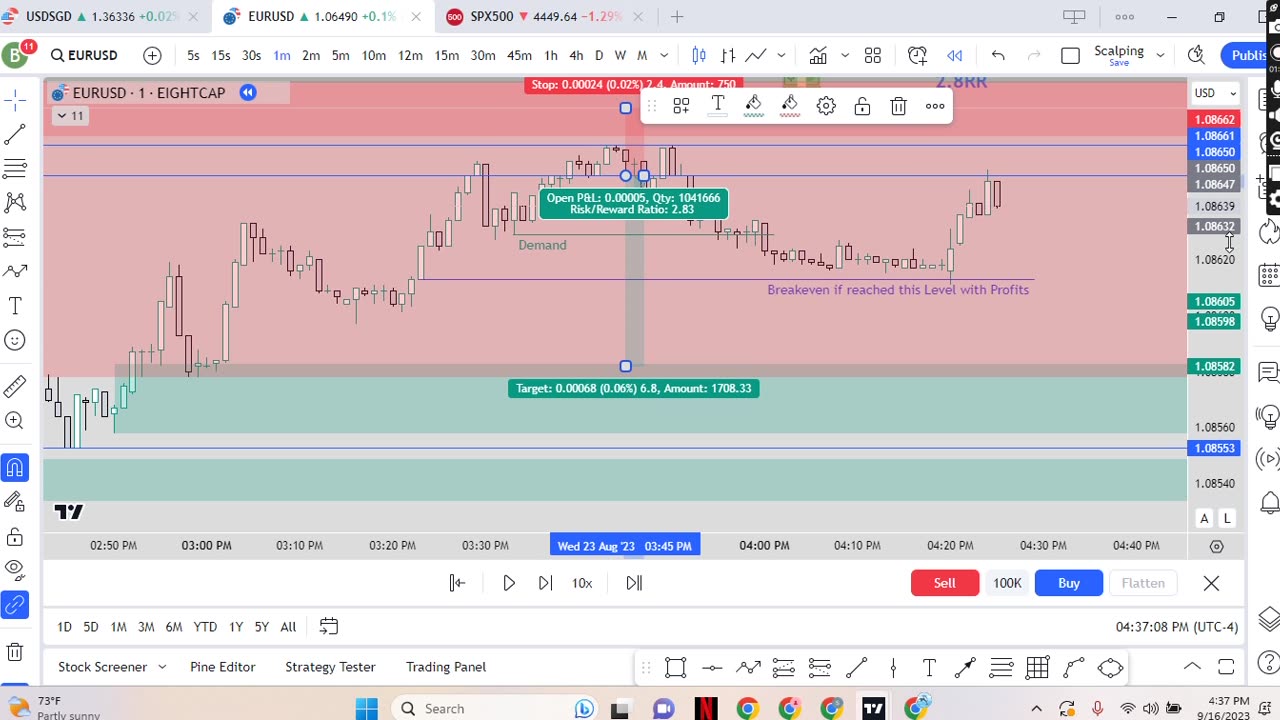
Task: Open timezone 04:37:08 PM (UTC-4)
Action: tap(1177, 627)
